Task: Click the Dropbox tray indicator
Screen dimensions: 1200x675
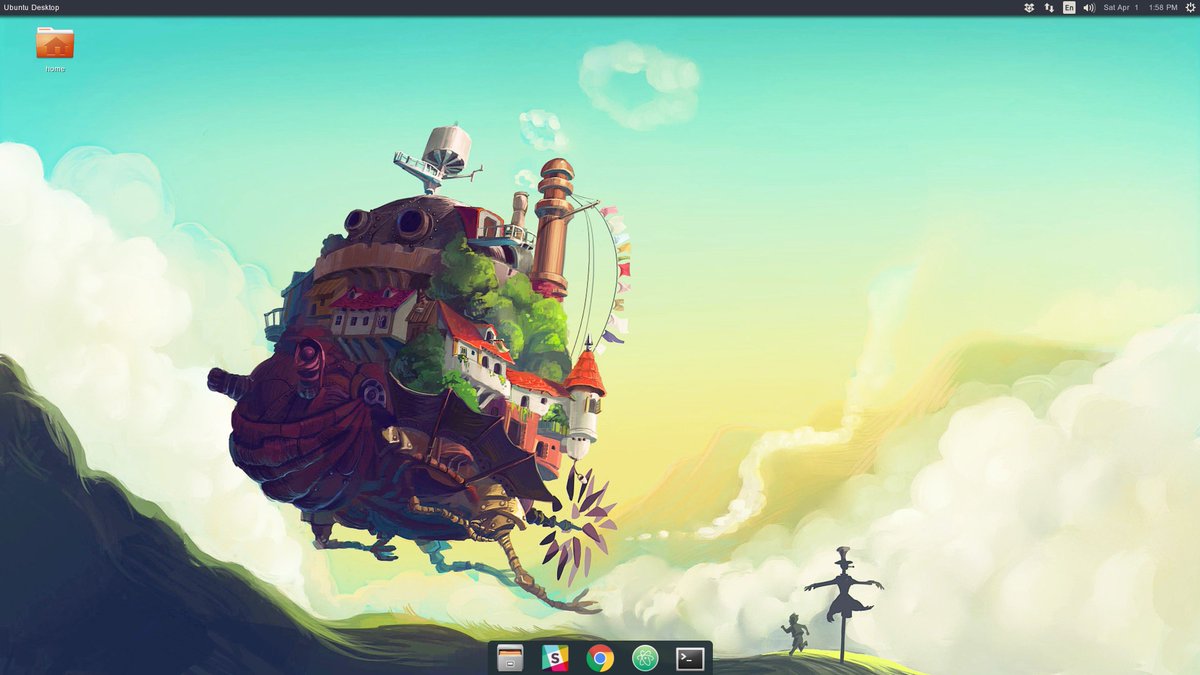Action: pos(1029,7)
